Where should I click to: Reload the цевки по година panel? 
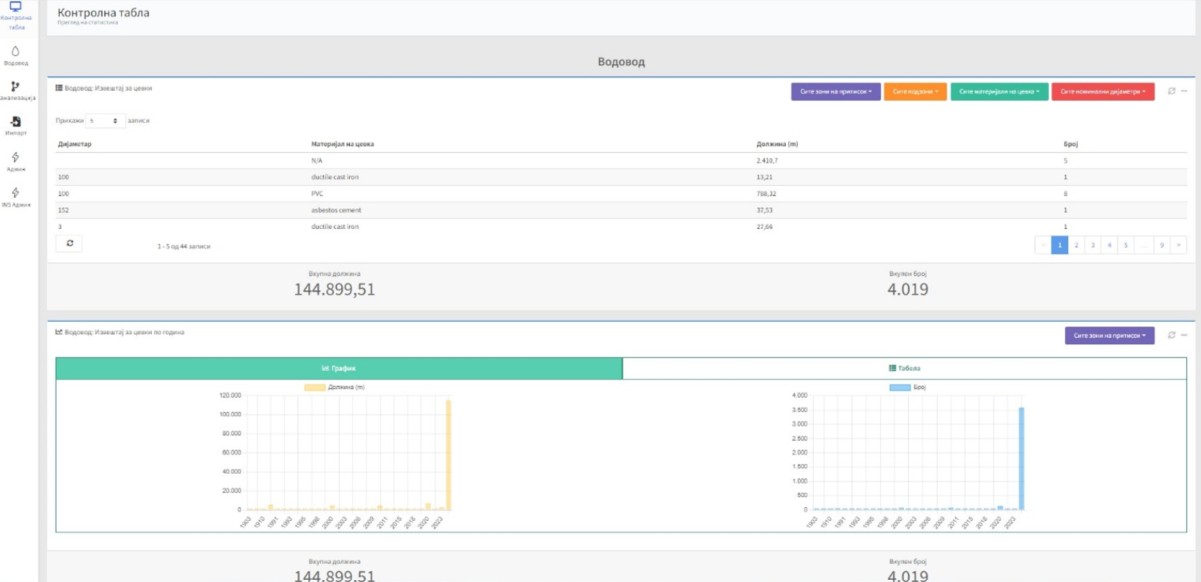click(1171, 335)
